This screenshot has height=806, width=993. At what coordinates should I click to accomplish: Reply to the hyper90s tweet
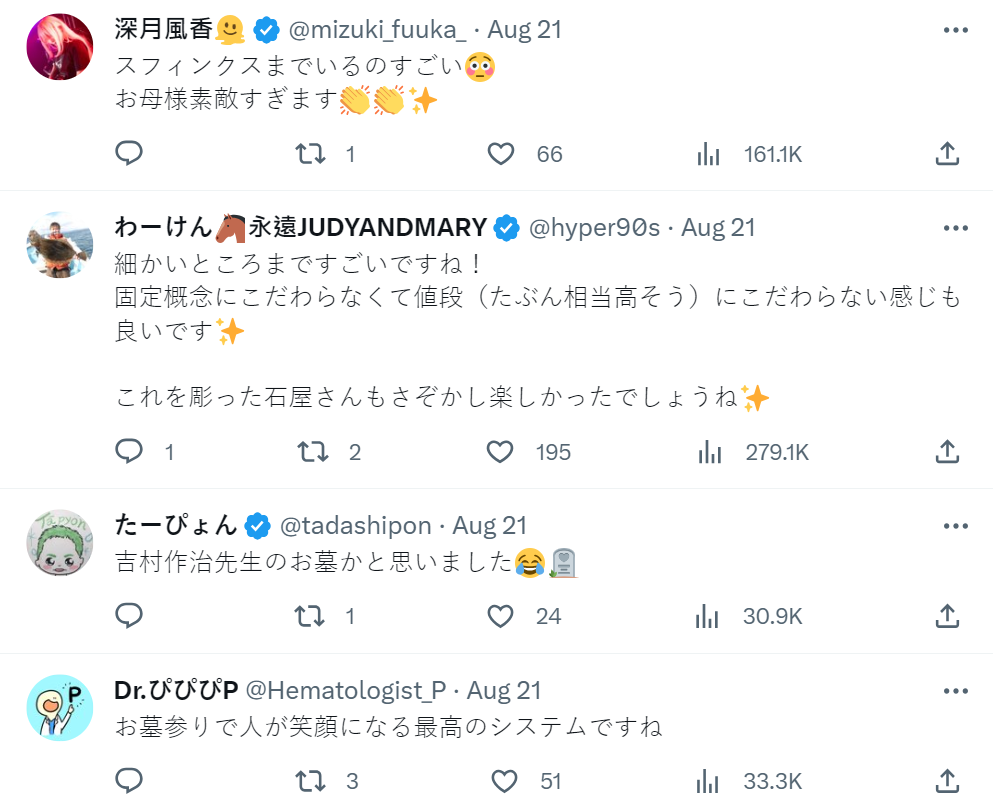129,452
